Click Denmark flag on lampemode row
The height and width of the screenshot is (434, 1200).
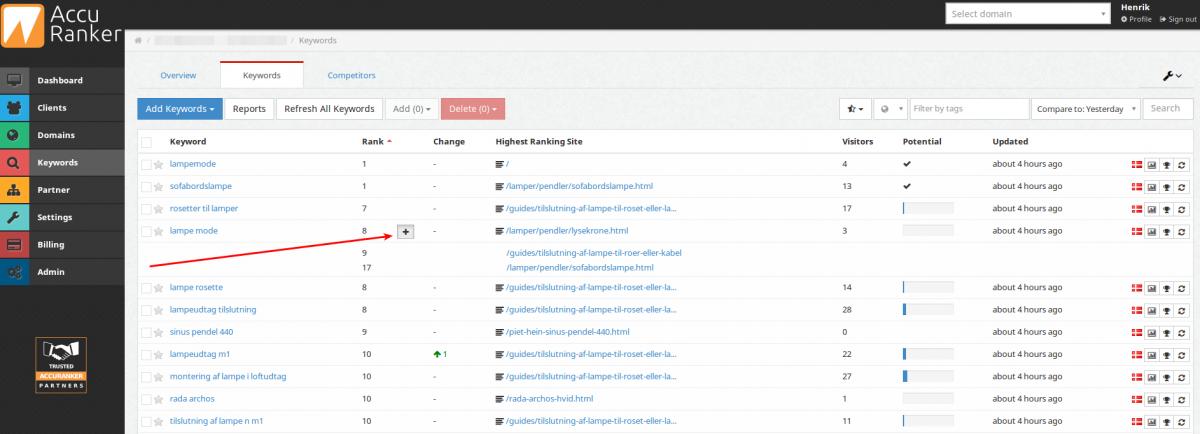(1136, 164)
